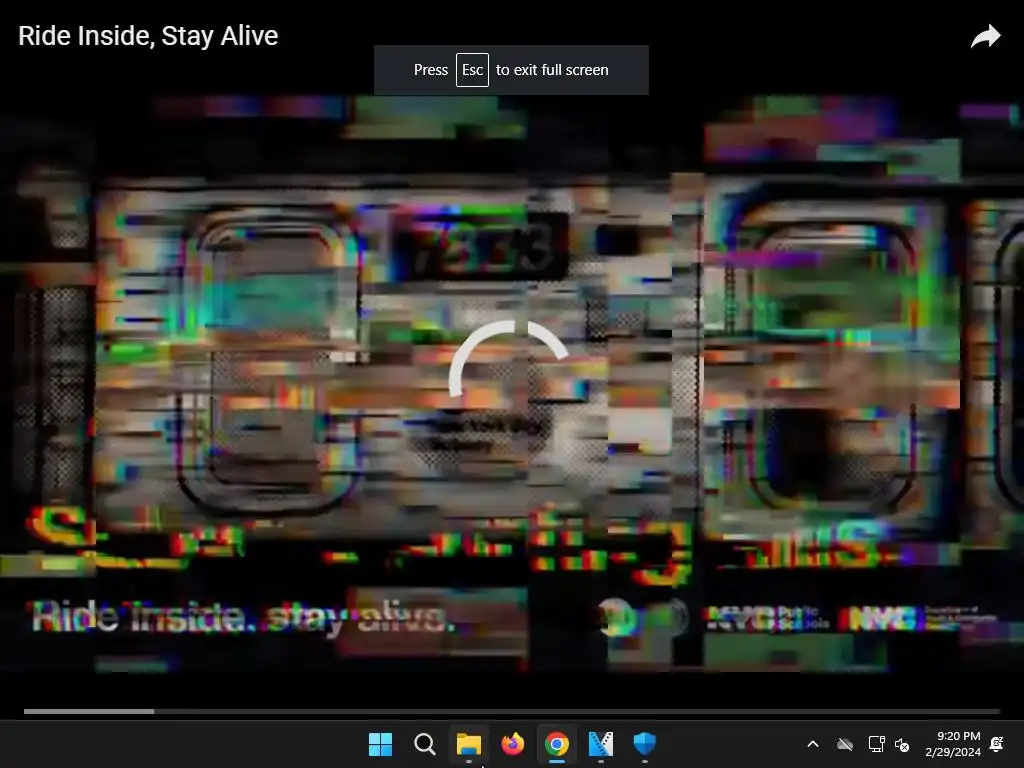1024x768 pixels.
Task: Open the notifications bell icon
Action: point(997,744)
